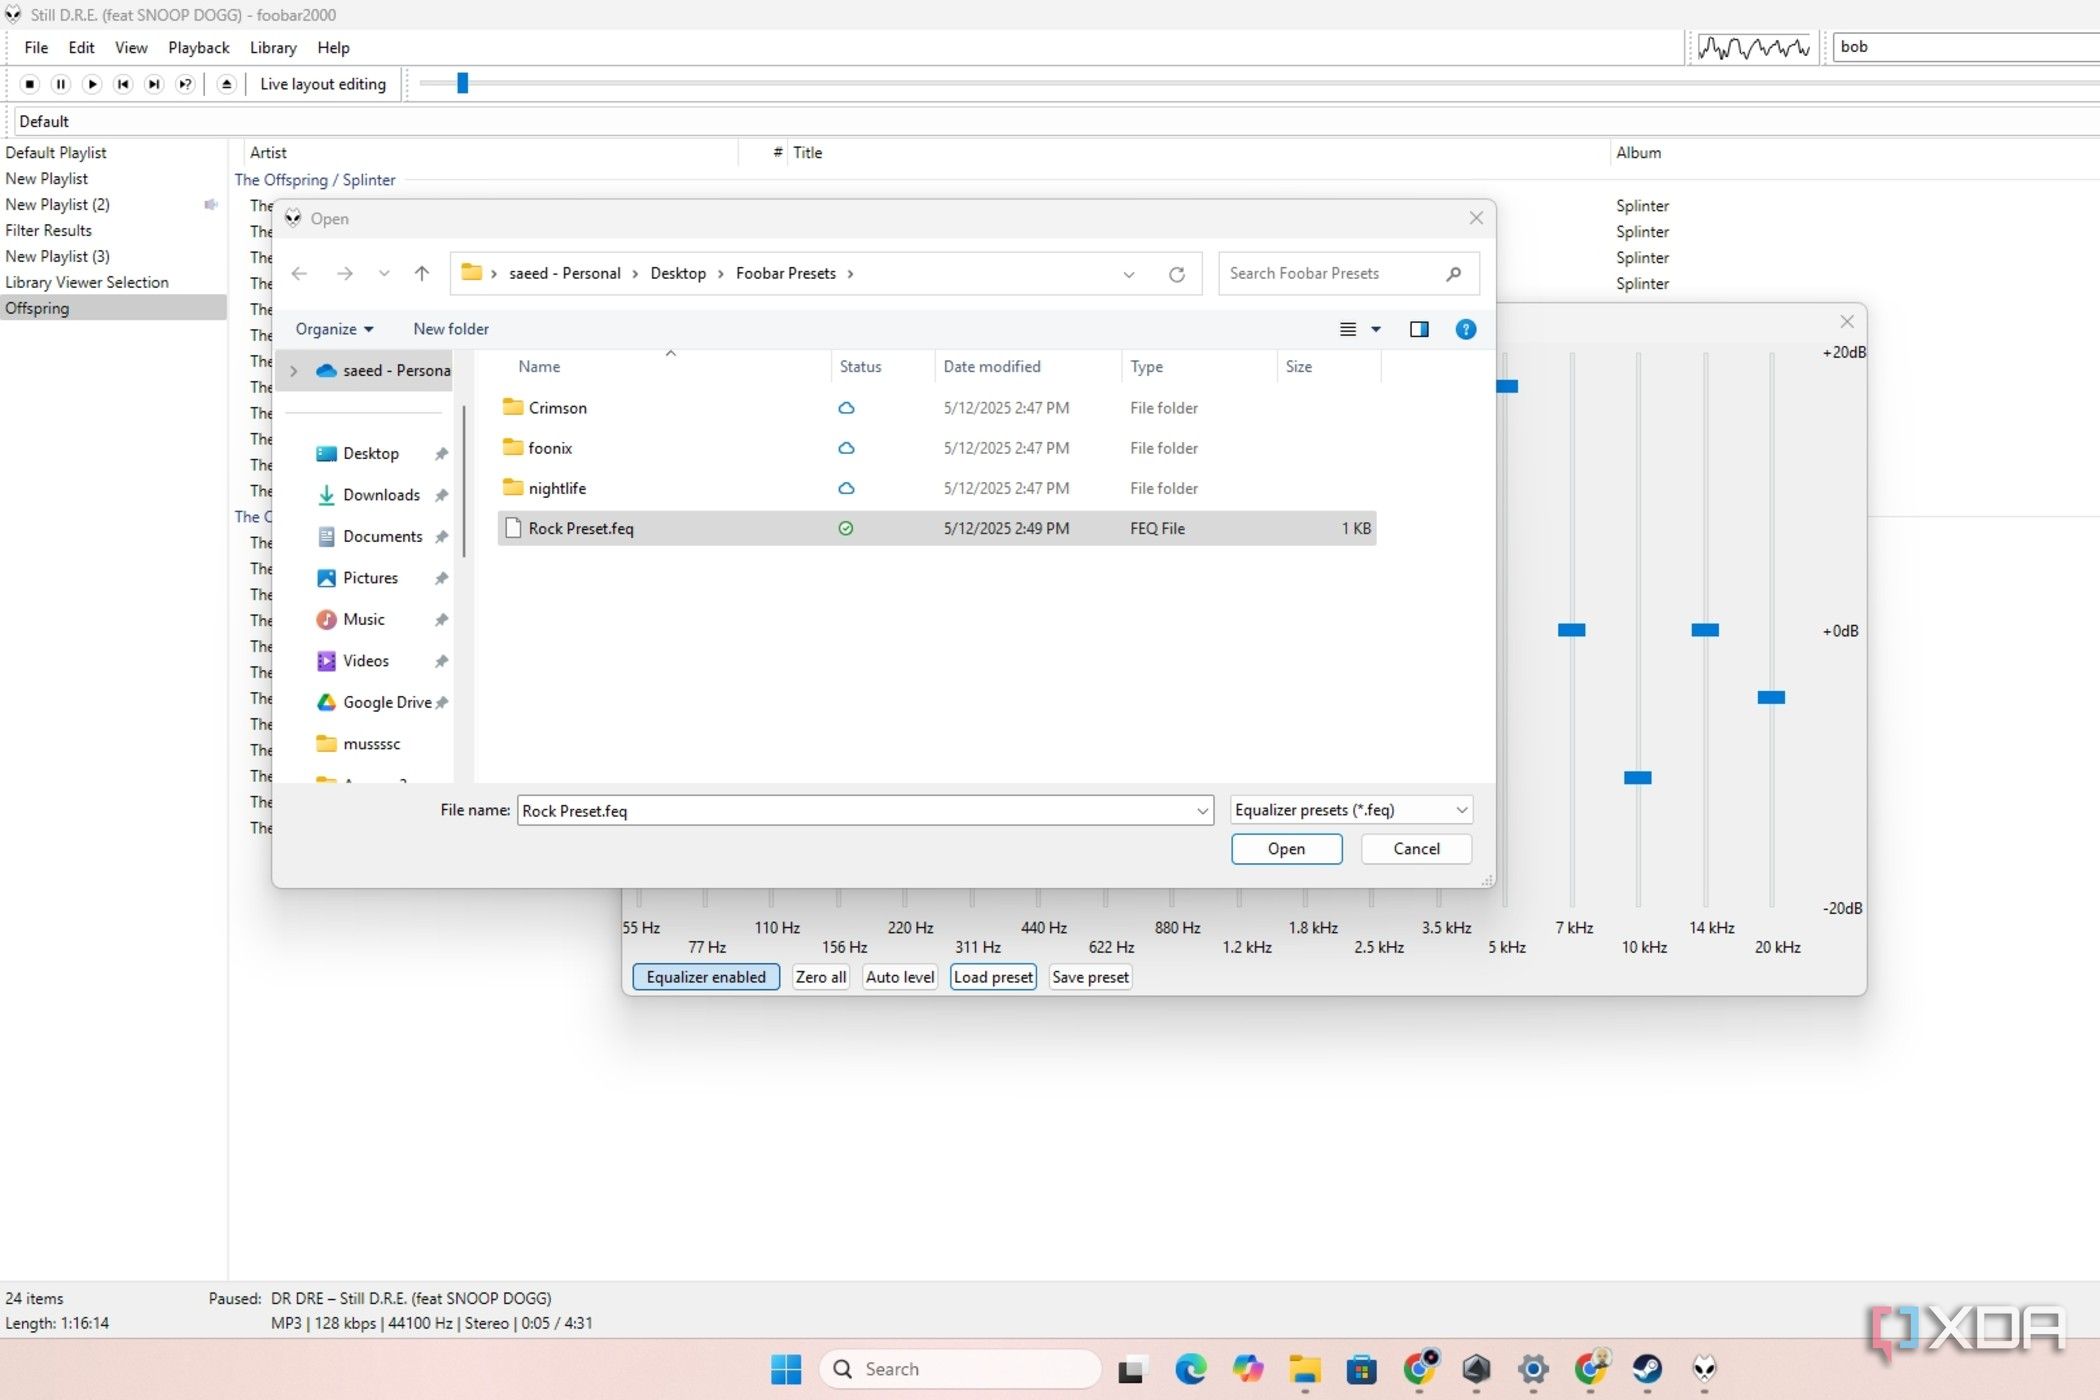Open Videos in the navigation pane
The height and width of the screenshot is (1400, 2100).
[x=365, y=661]
